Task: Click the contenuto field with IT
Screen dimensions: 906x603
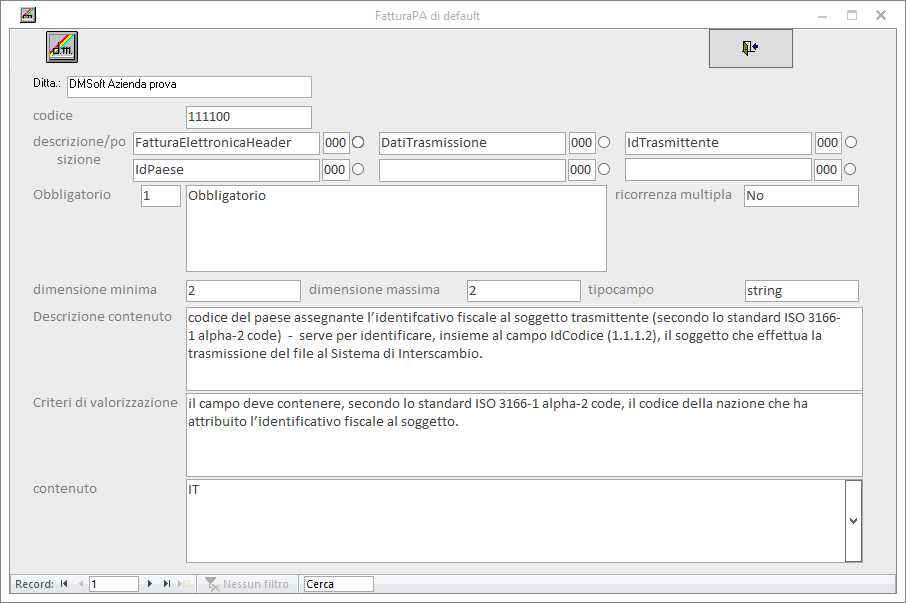Action: (x=516, y=521)
